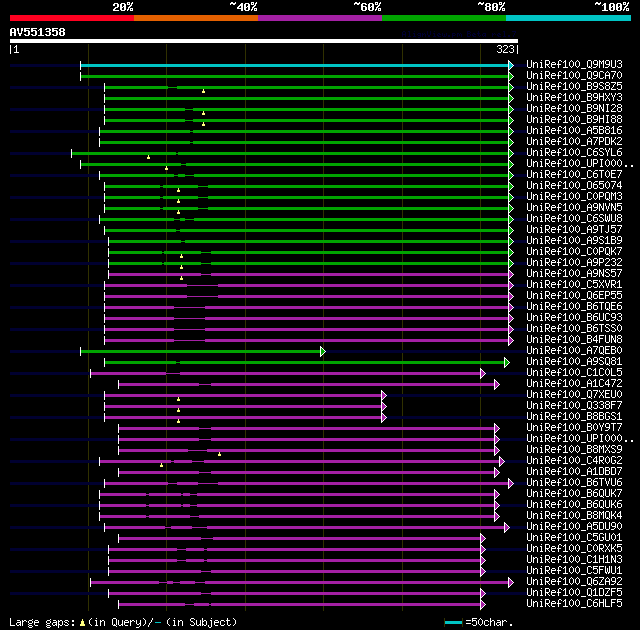
Task: Open the UniRef100_B4FUN8 hit label
Action: pyautogui.click(x=574, y=339)
